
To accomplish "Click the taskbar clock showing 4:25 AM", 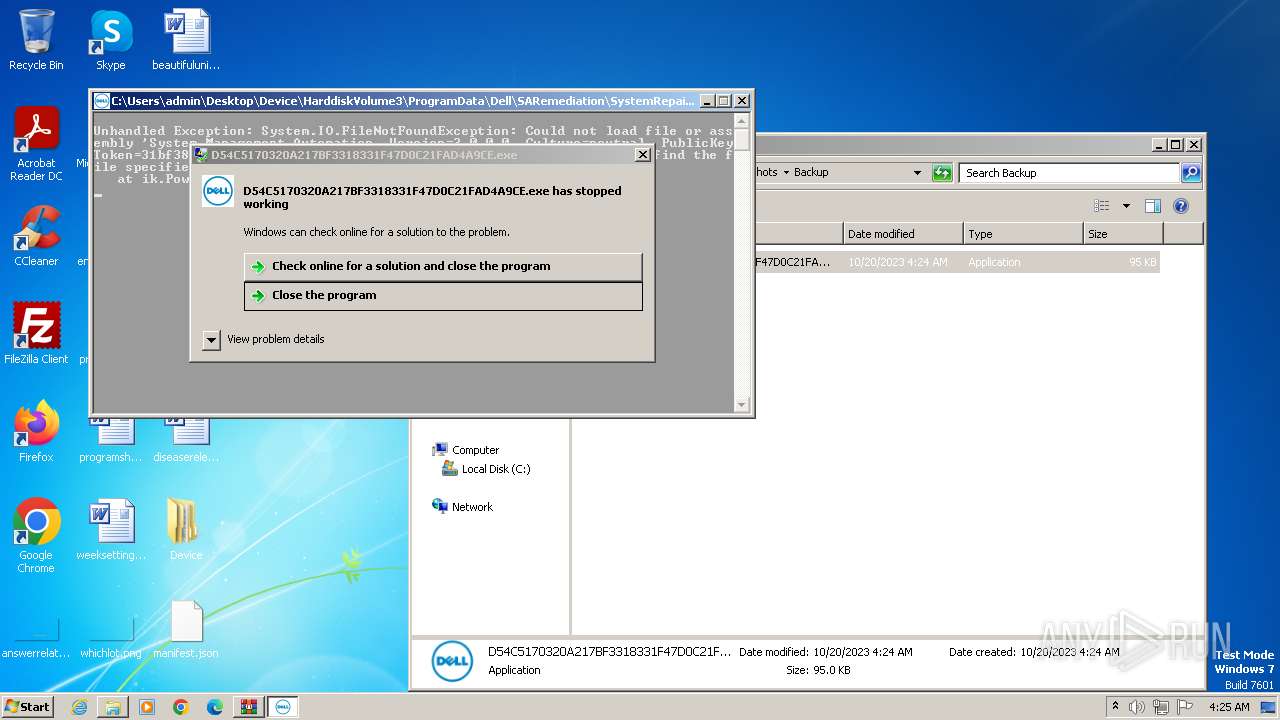I will point(1229,707).
